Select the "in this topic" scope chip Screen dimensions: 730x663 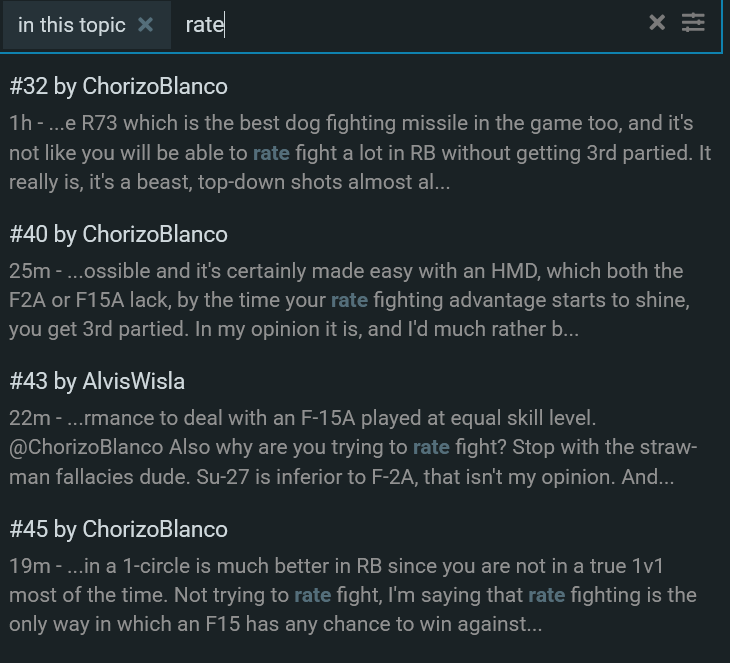[72, 25]
